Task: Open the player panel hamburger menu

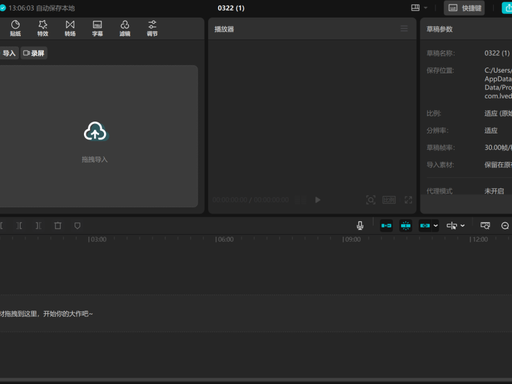Action: click(x=404, y=29)
